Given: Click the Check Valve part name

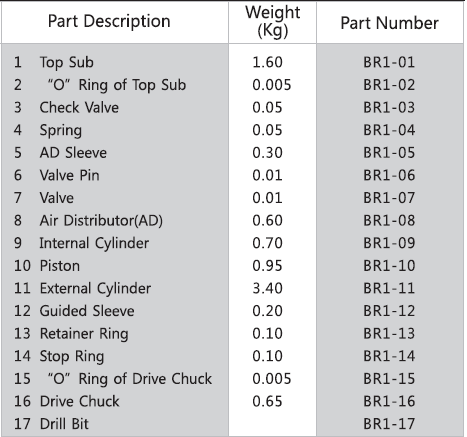Looking at the screenshot, I should pos(79,107).
